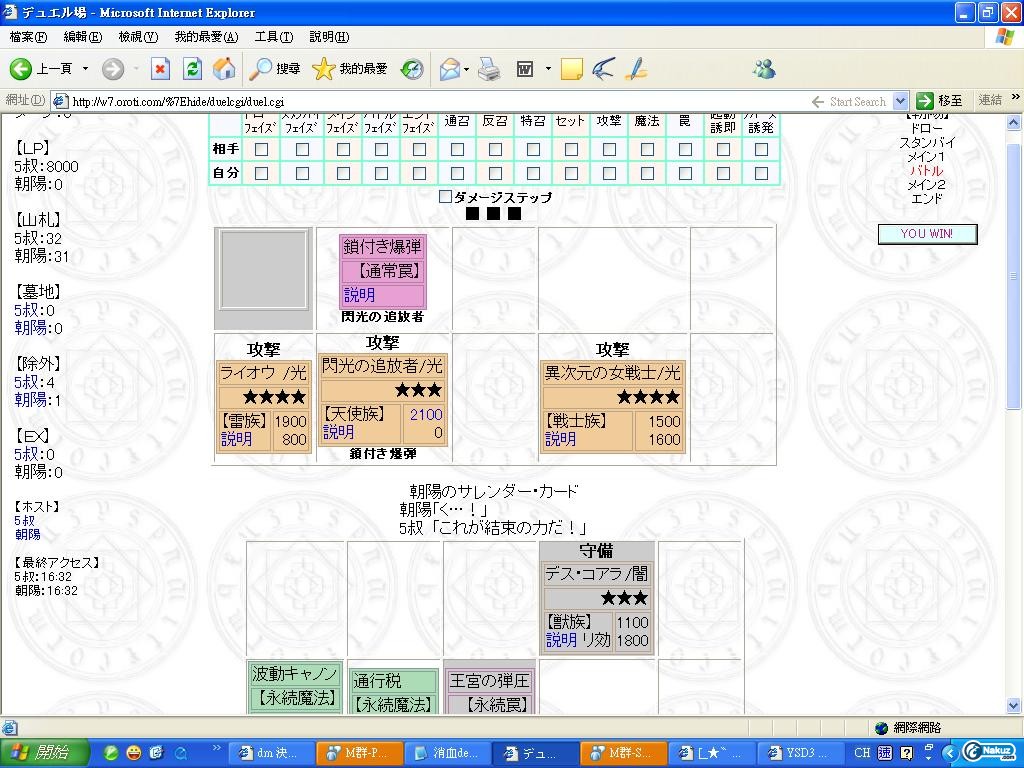Screen dimensions: 1024x768
Task: Open 説明 link on 異次元の女戦士 card
Action: tap(560, 440)
